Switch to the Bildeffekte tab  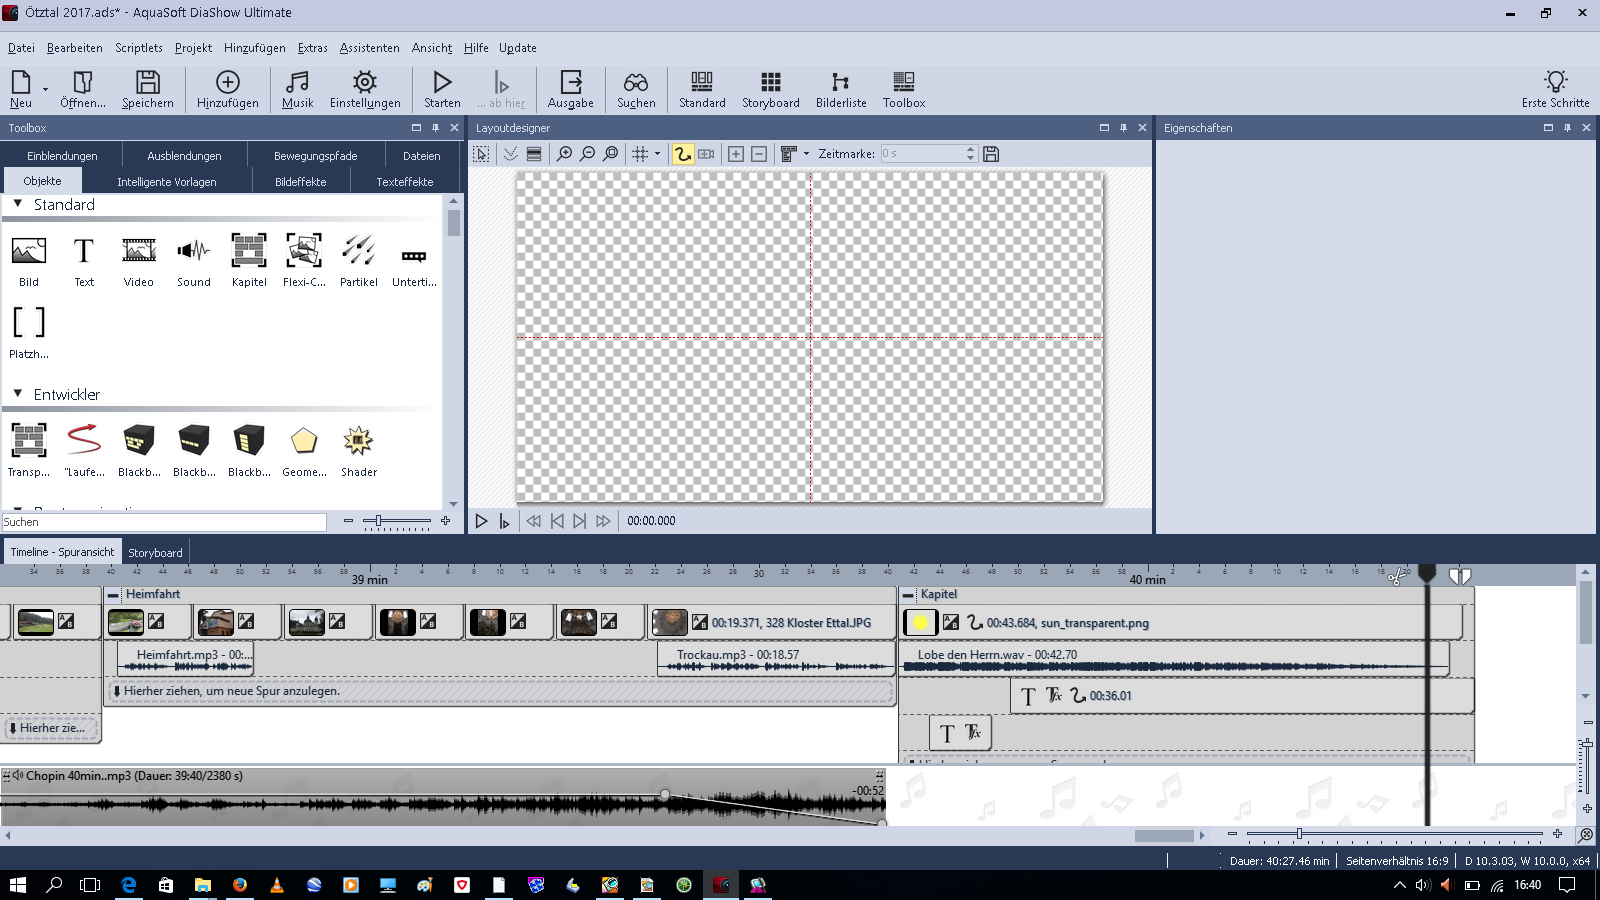tap(300, 182)
